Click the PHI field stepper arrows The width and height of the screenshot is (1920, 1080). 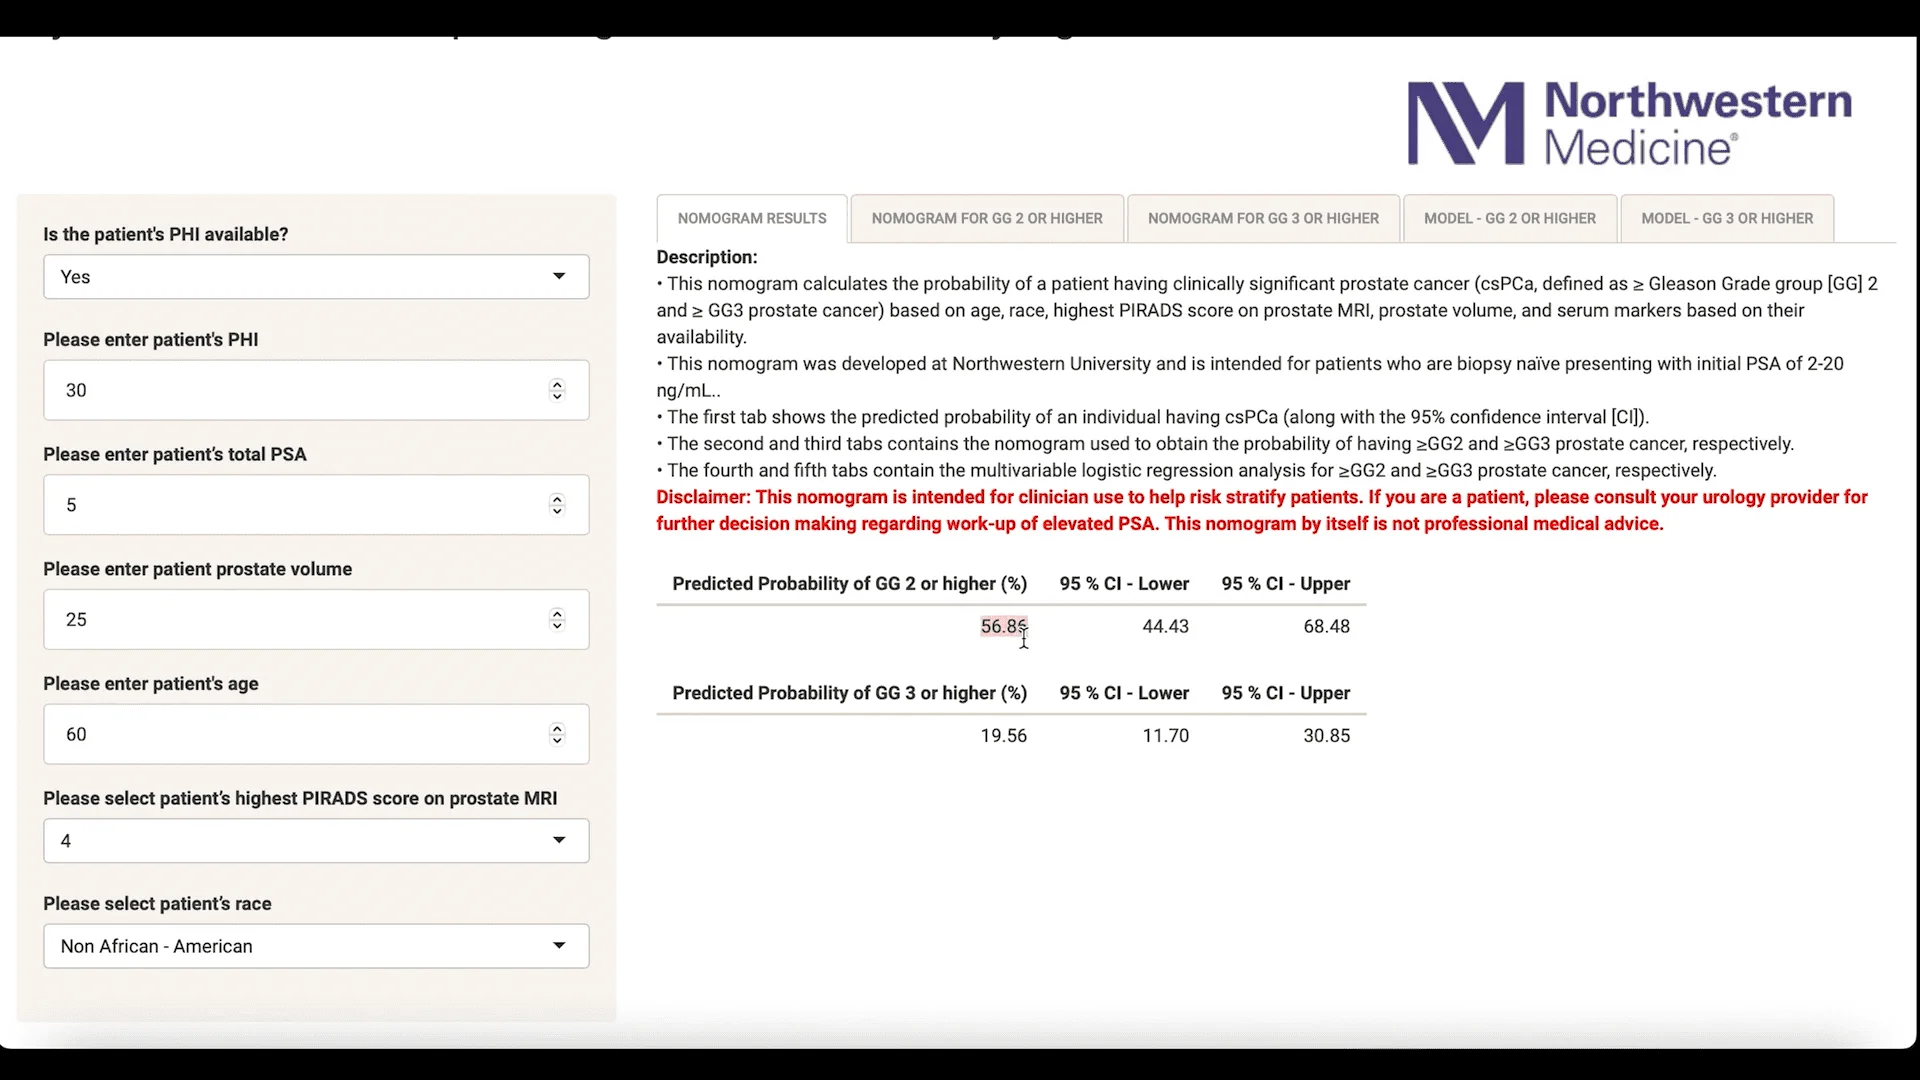tap(557, 390)
